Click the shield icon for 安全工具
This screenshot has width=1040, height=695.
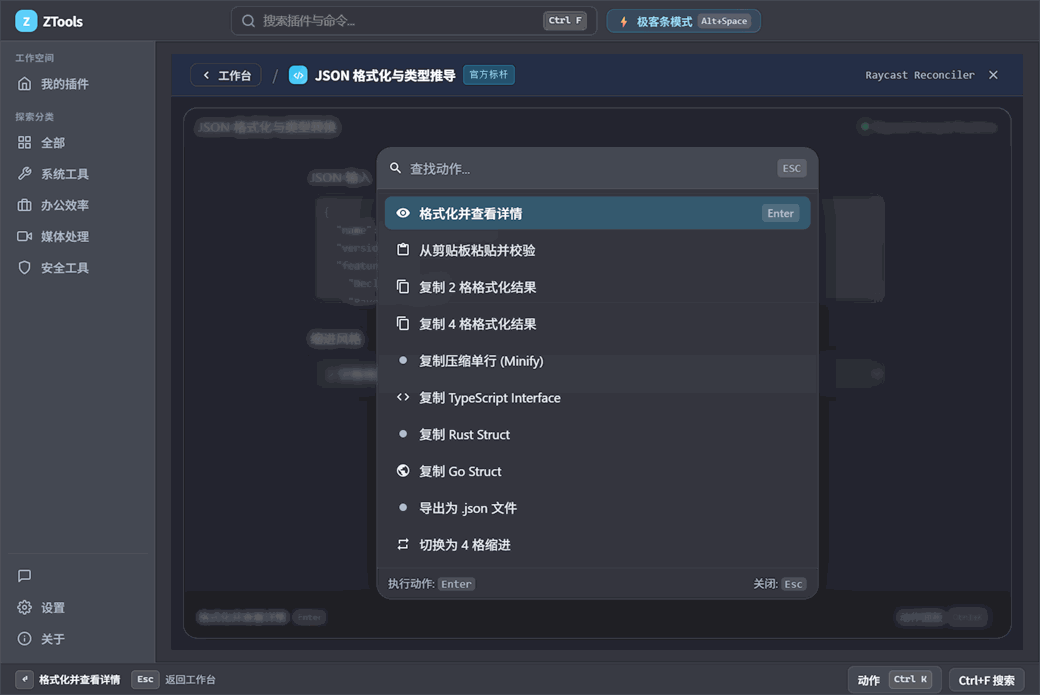click(x=25, y=267)
